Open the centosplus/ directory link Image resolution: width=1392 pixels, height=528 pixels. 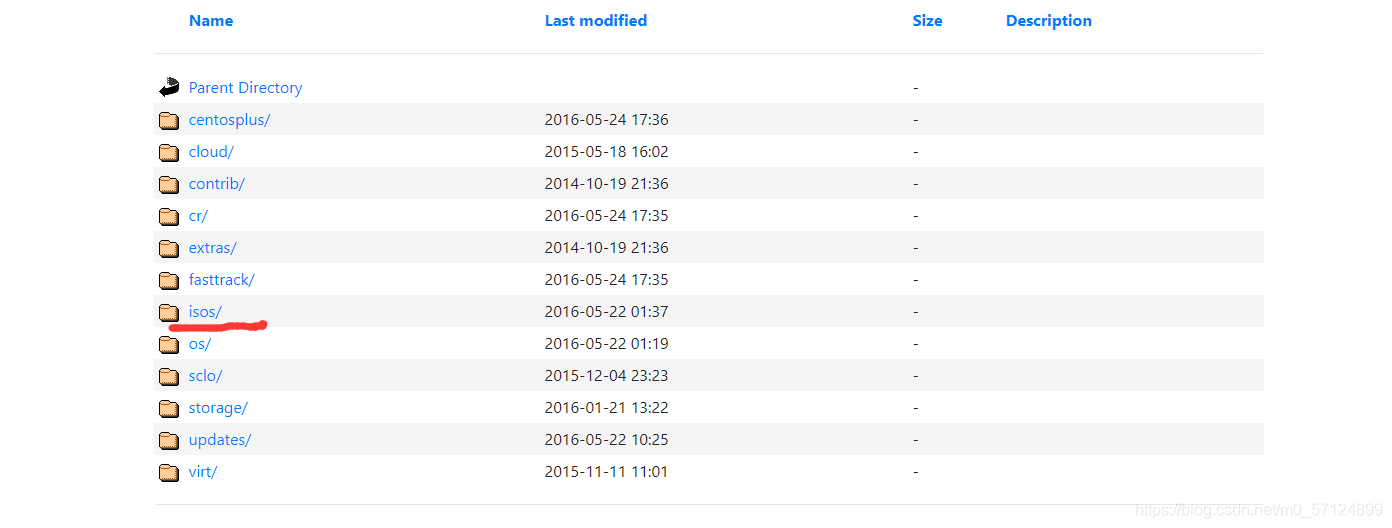coord(230,120)
